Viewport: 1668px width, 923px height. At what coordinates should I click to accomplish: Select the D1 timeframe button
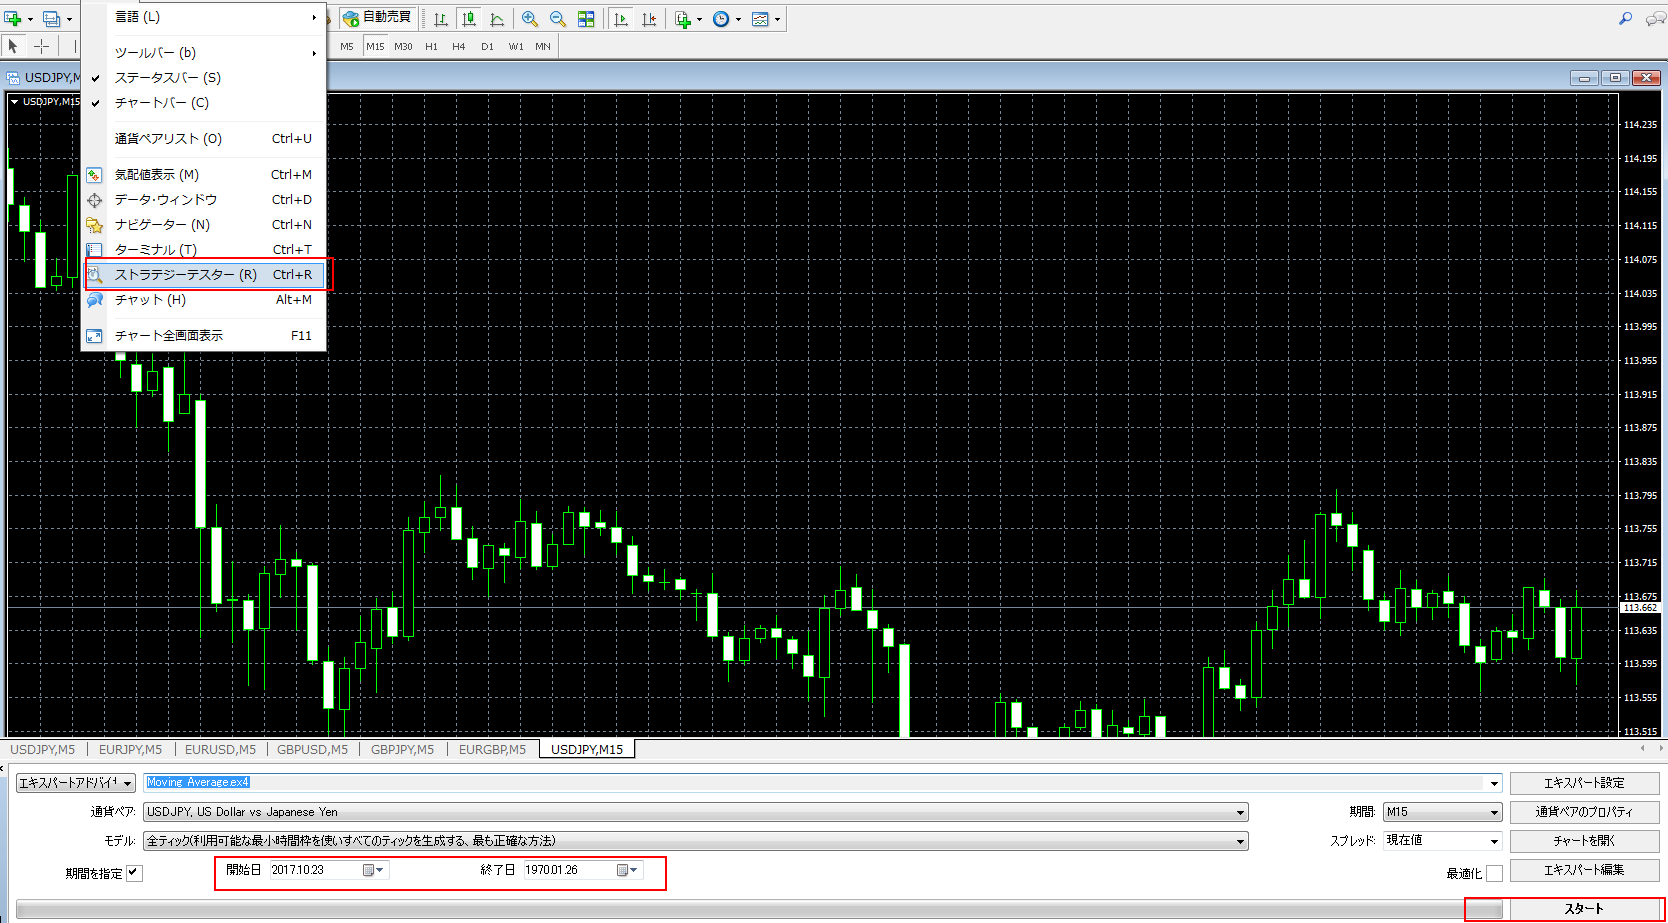[487, 46]
